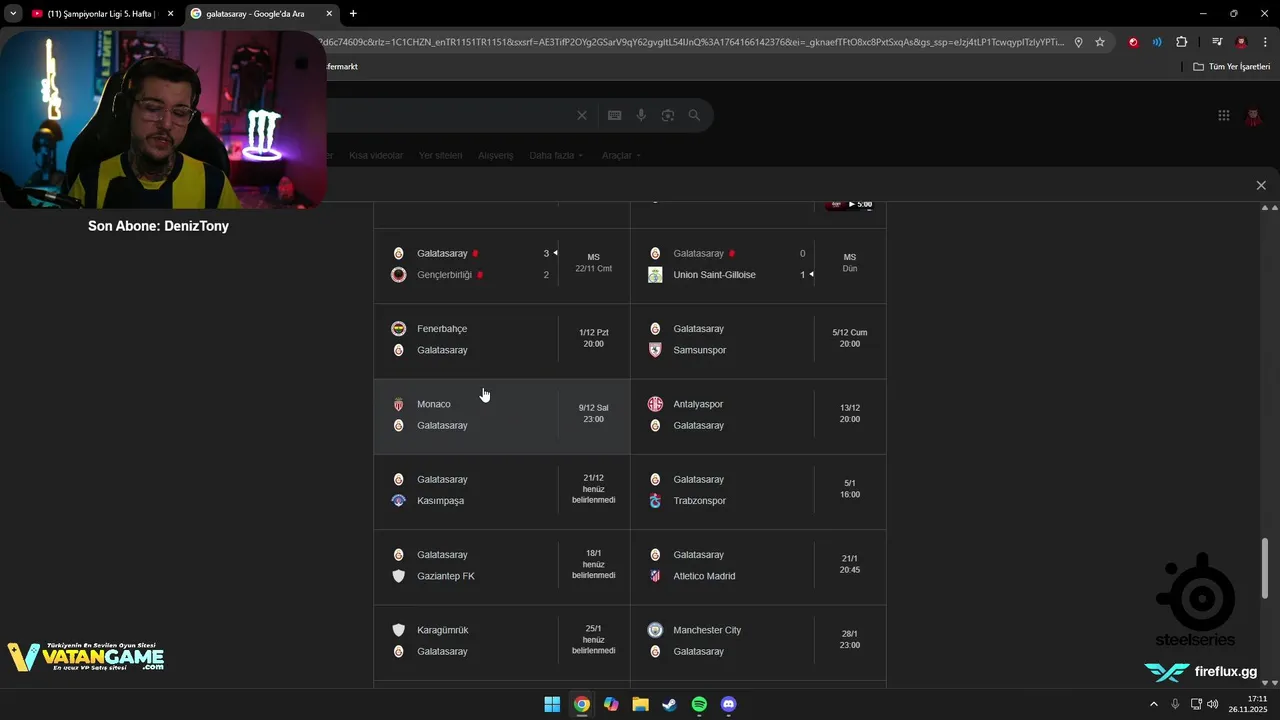Open the Yer siteleri results tab
This screenshot has height=720, width=1280.
pyautogui.click(x=440, y=156)
